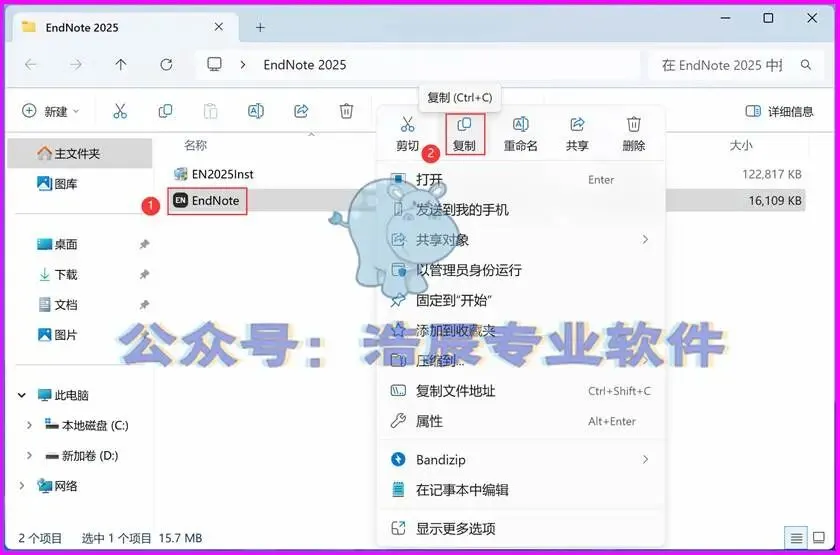Viewport: 840px width, 555px height.
Task: Choose 发送到我的手机
Action: click(521, 209)
